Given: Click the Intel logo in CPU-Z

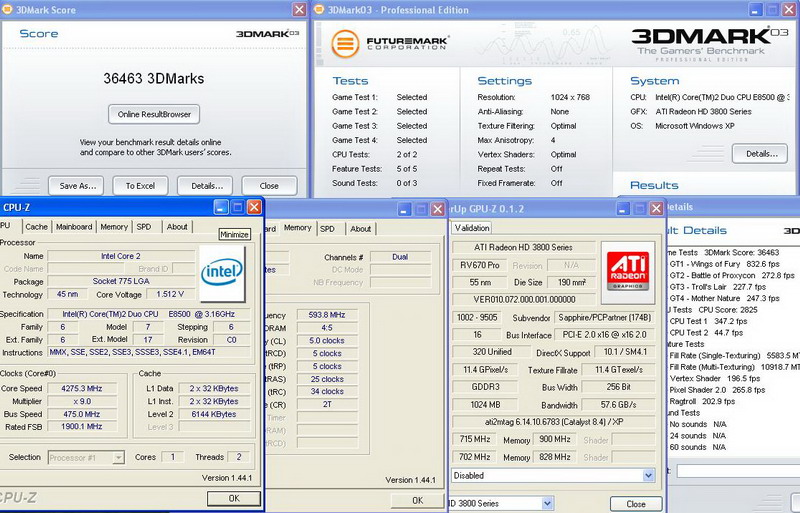Looking at the screenshot, I should [222, 274].
